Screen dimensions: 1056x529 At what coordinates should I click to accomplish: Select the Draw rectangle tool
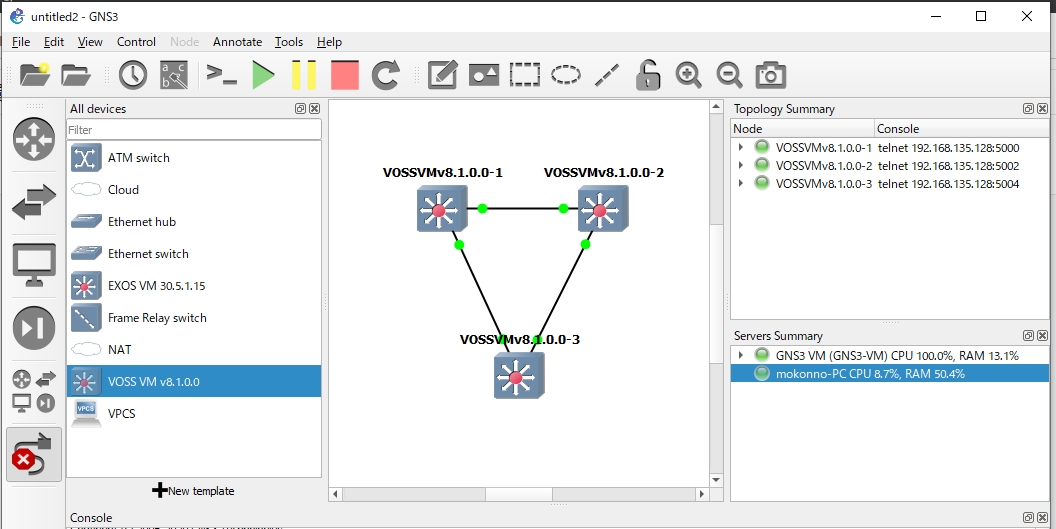click(525, 75)
